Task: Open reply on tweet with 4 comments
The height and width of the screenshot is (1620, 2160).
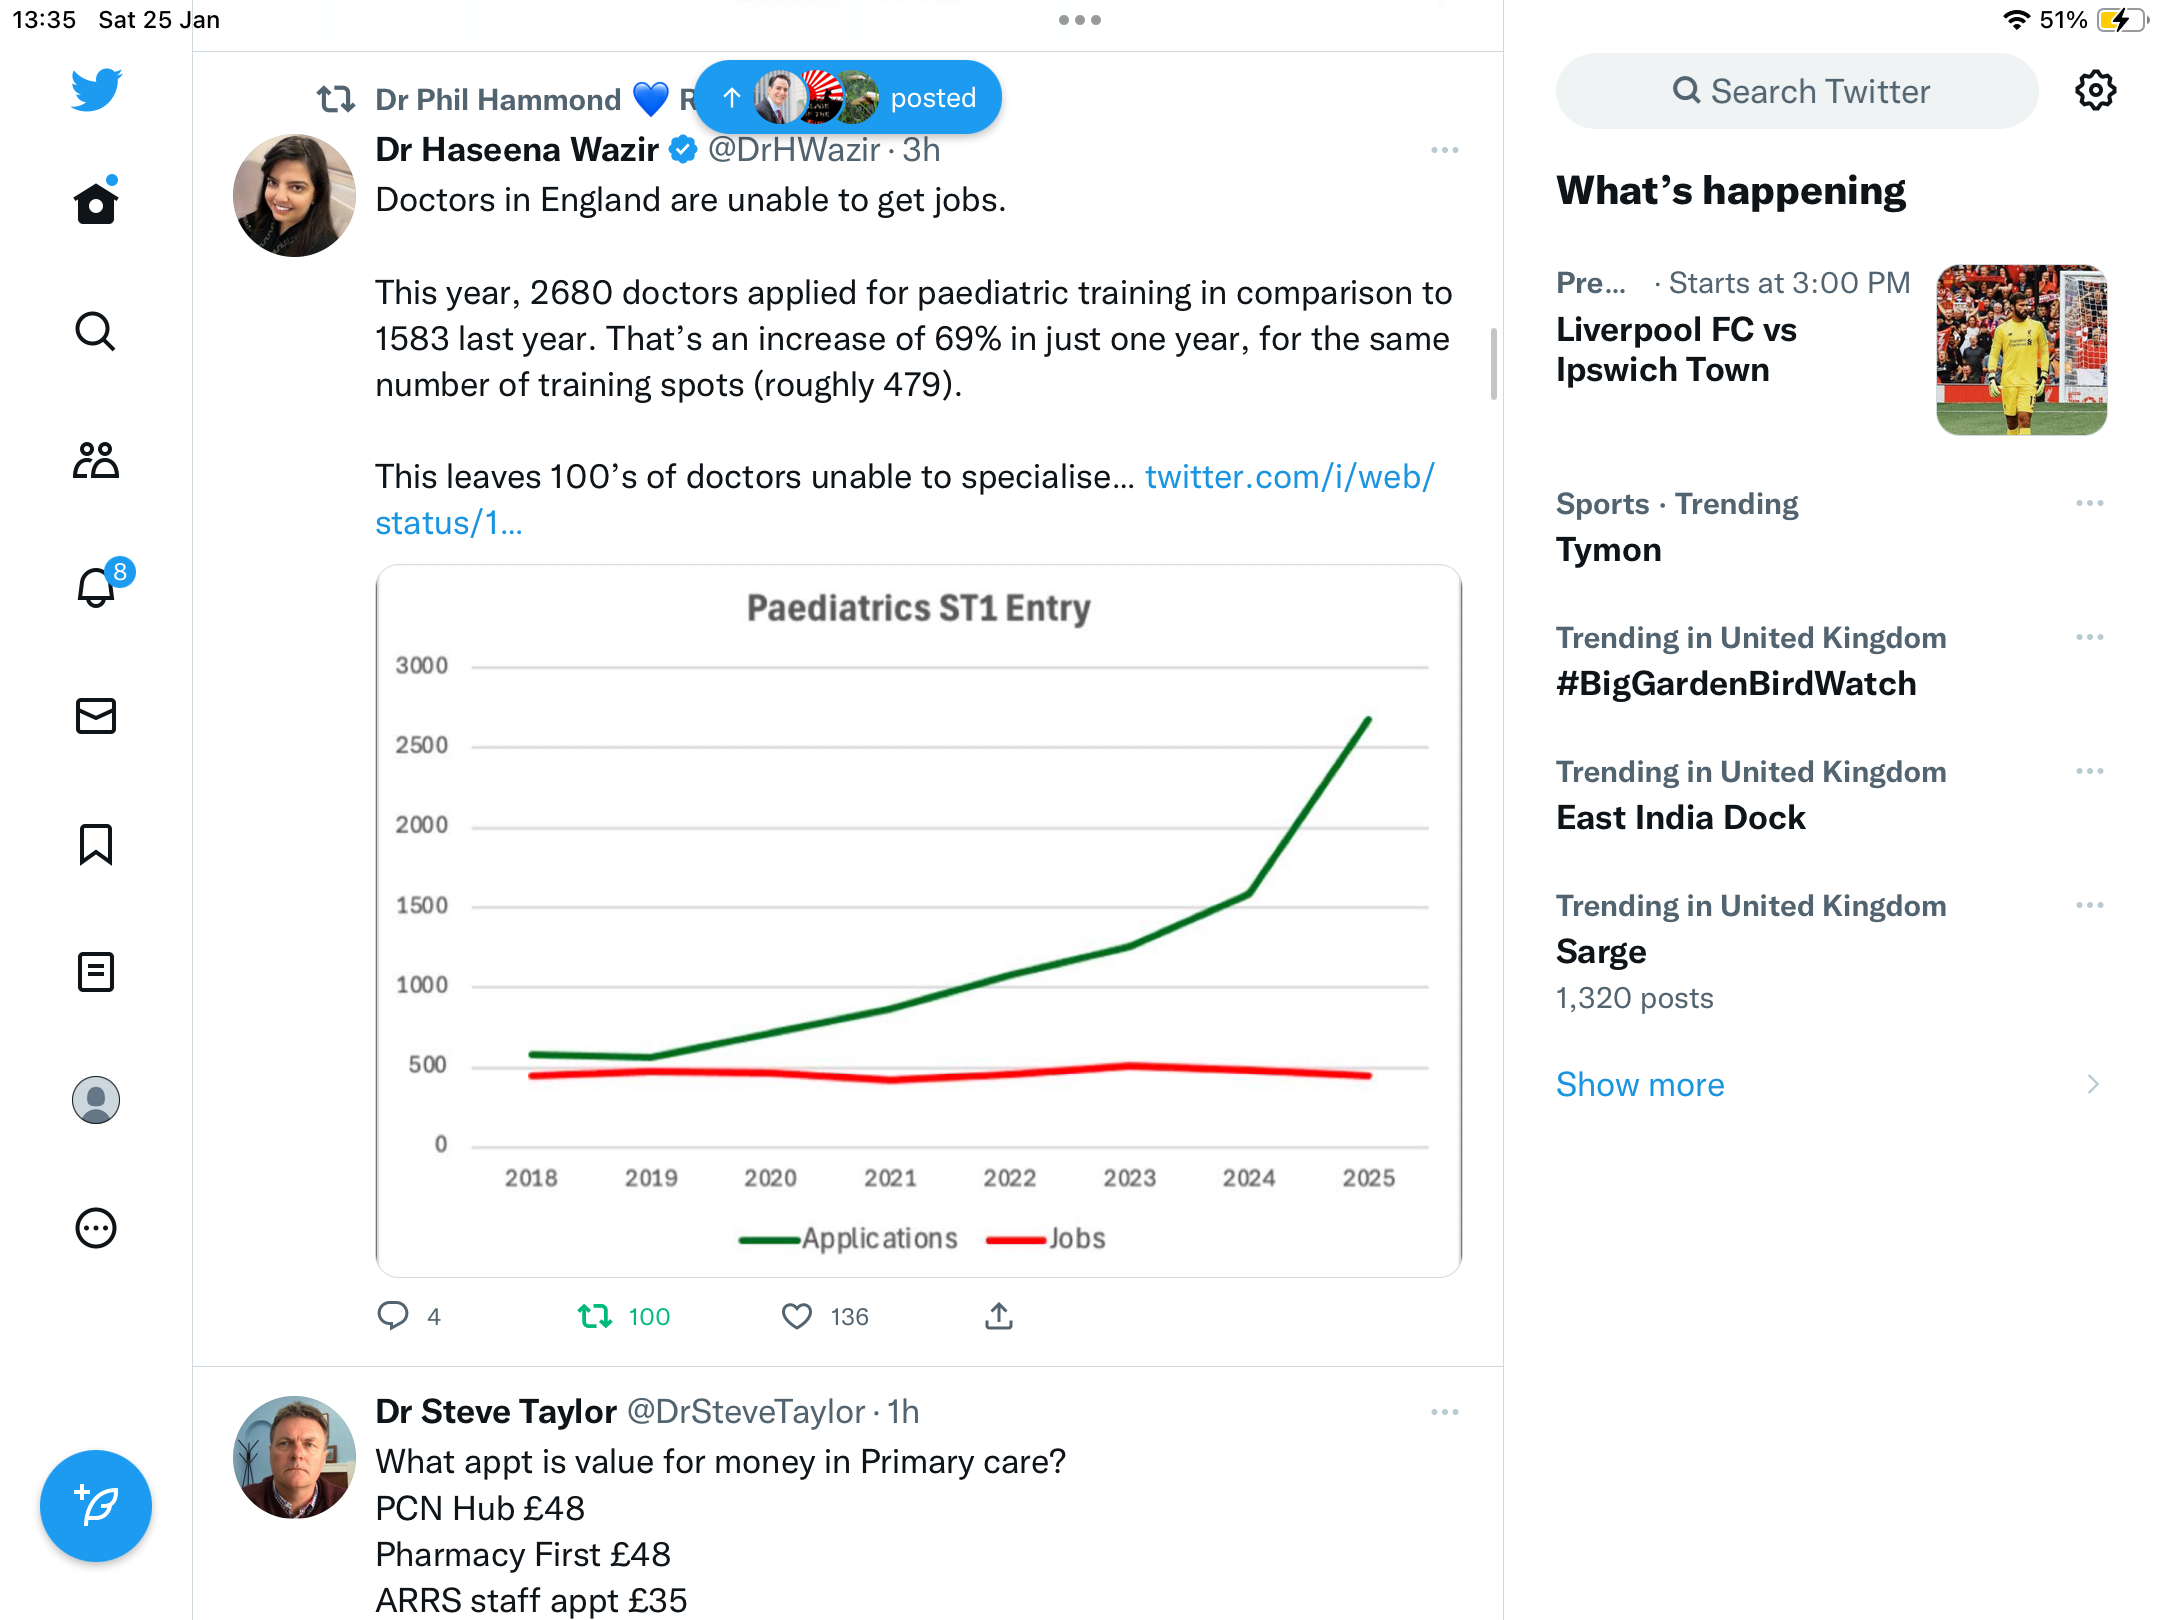Action: click(393, 1316)
